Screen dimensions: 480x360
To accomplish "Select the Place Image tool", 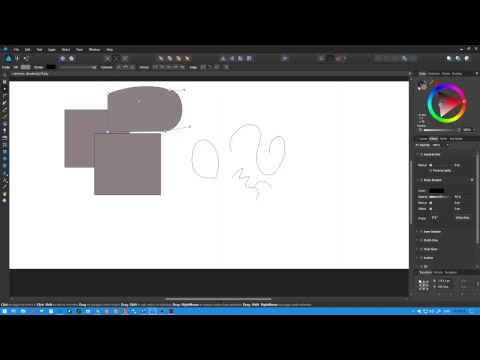I will coord(5,138).
